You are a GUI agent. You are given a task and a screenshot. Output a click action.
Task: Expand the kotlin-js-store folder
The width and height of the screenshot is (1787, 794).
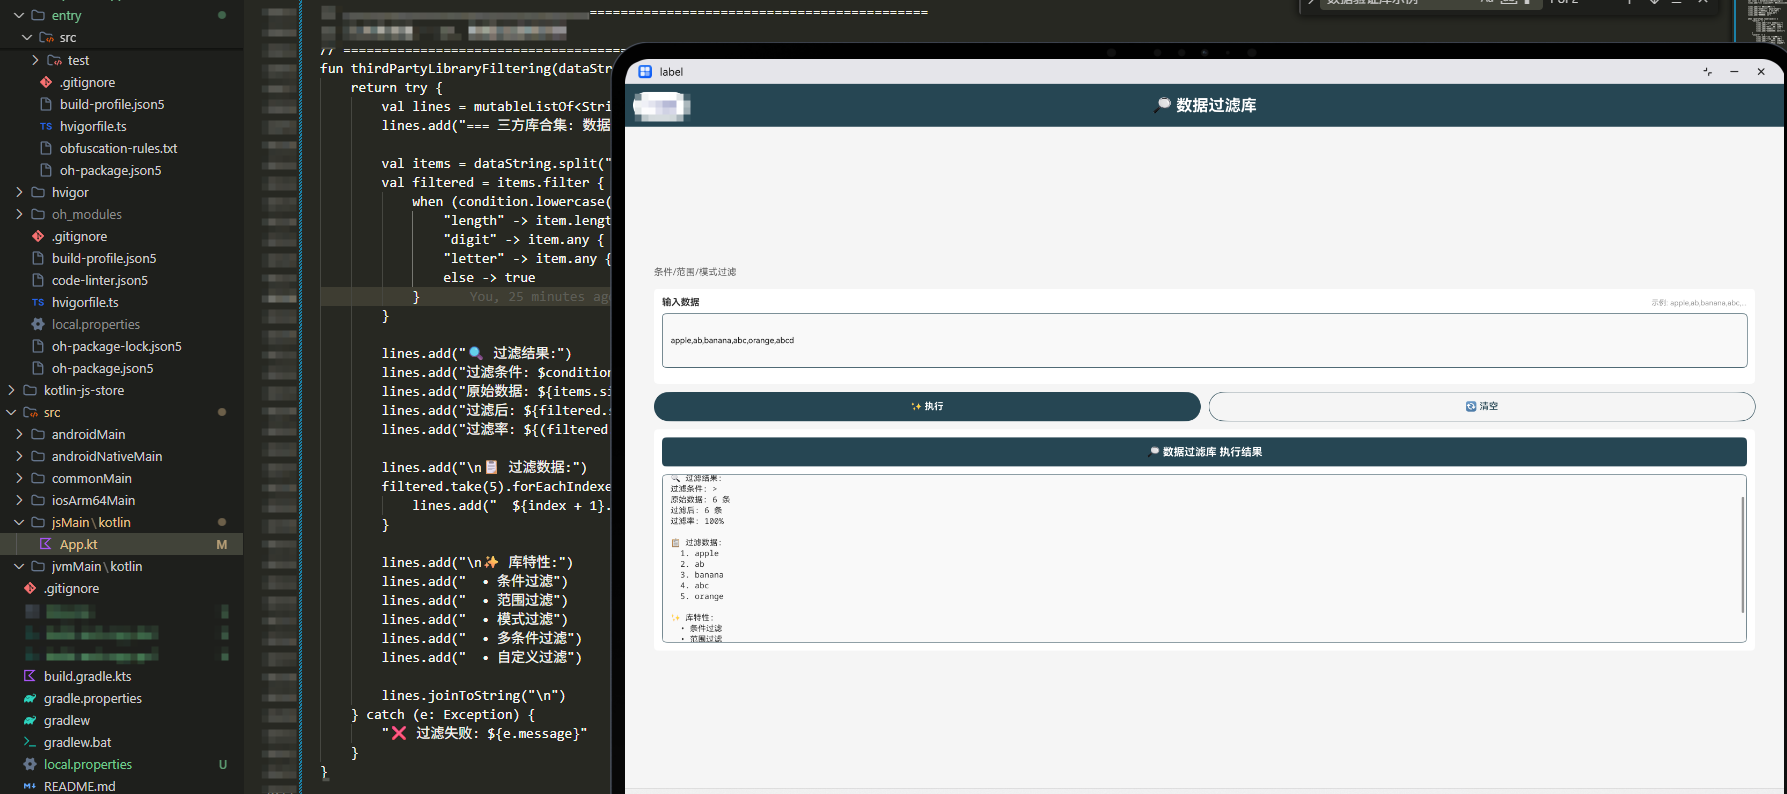[x=11, y=390]
